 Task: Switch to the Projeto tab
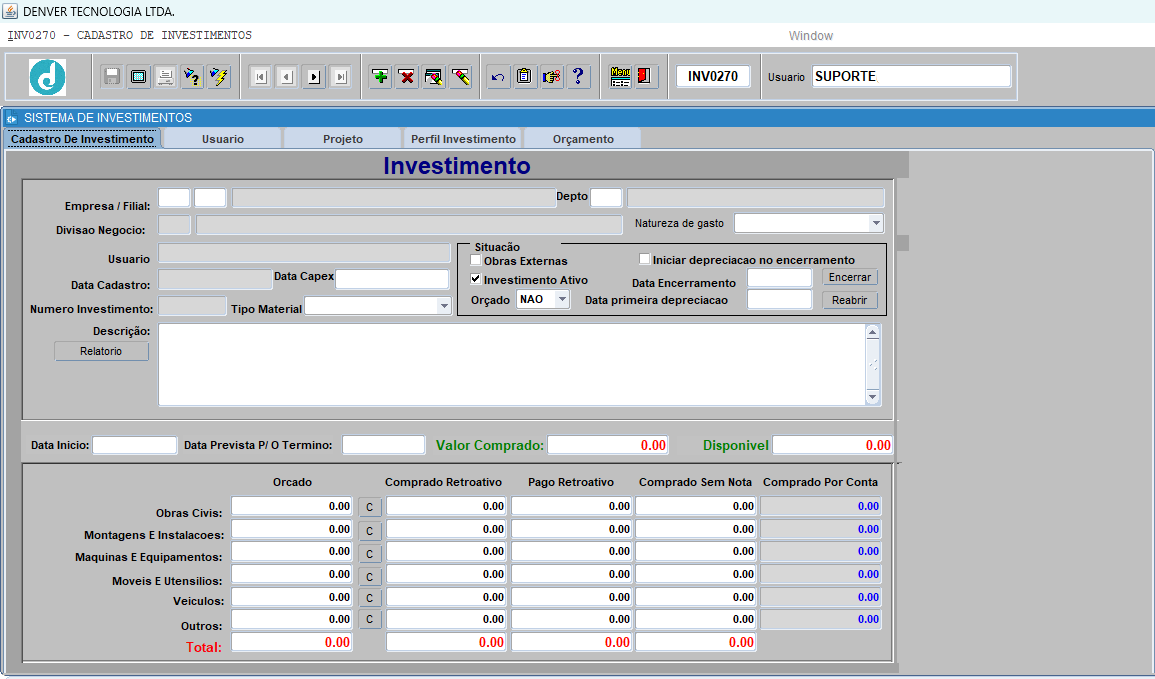343,139
